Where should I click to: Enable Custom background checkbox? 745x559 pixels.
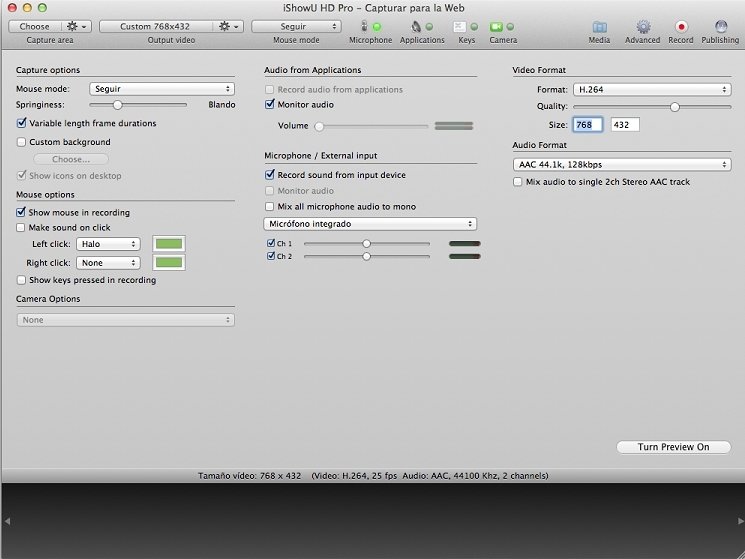pyautogui.click(x=21, y=142)
